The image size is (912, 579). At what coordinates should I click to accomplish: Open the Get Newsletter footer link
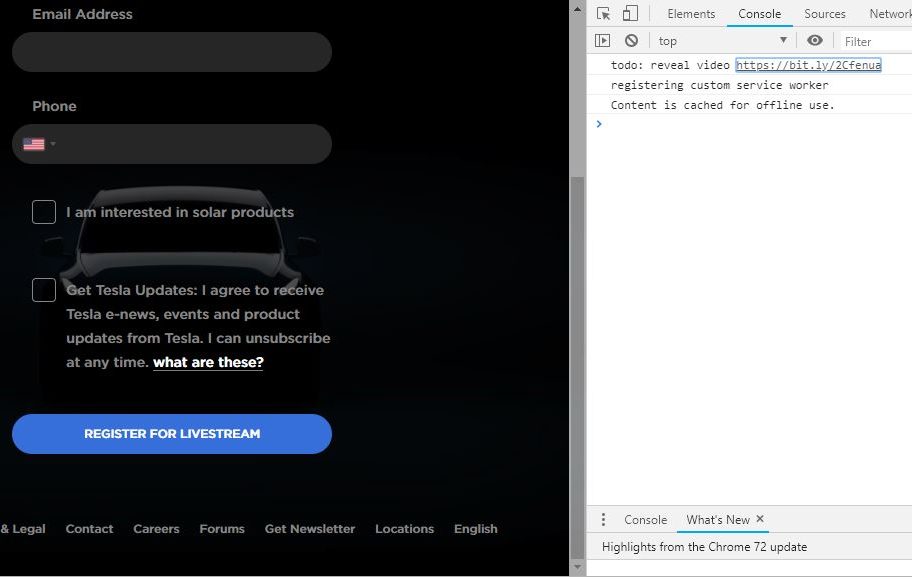pos(309,528)
